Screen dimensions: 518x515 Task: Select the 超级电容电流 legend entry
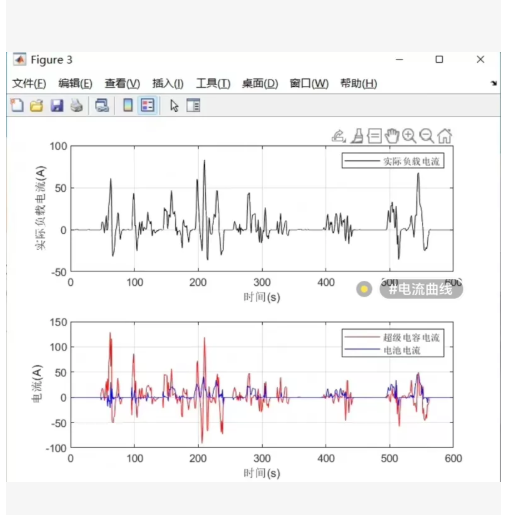click(393, 338)
